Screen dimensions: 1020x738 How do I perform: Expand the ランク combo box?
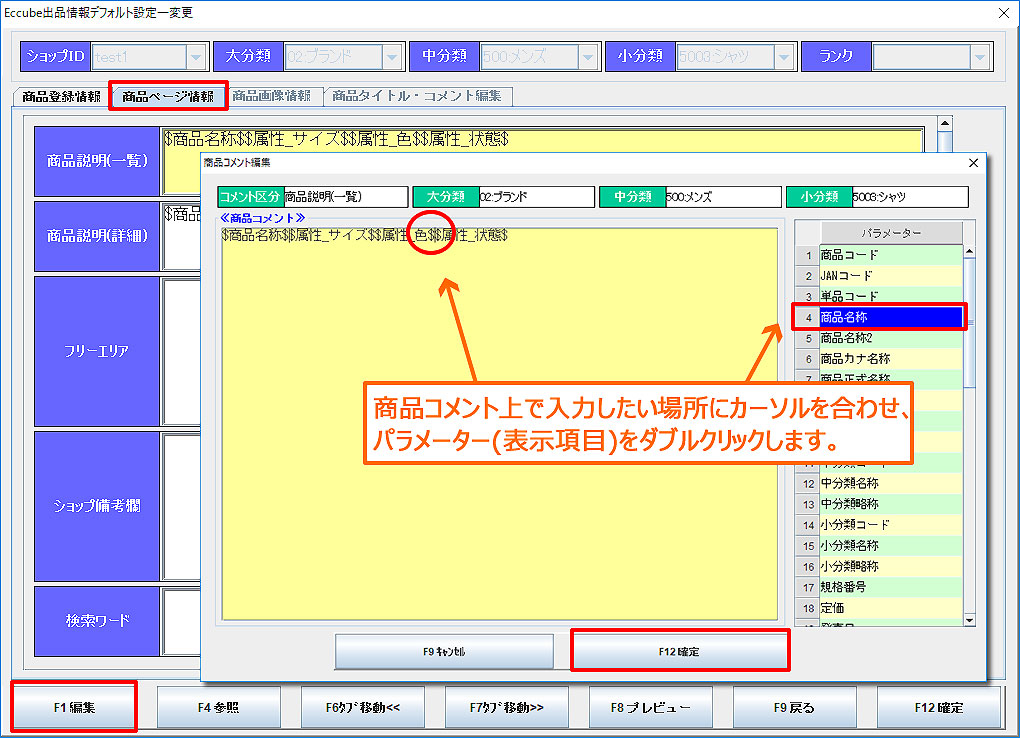979,57
